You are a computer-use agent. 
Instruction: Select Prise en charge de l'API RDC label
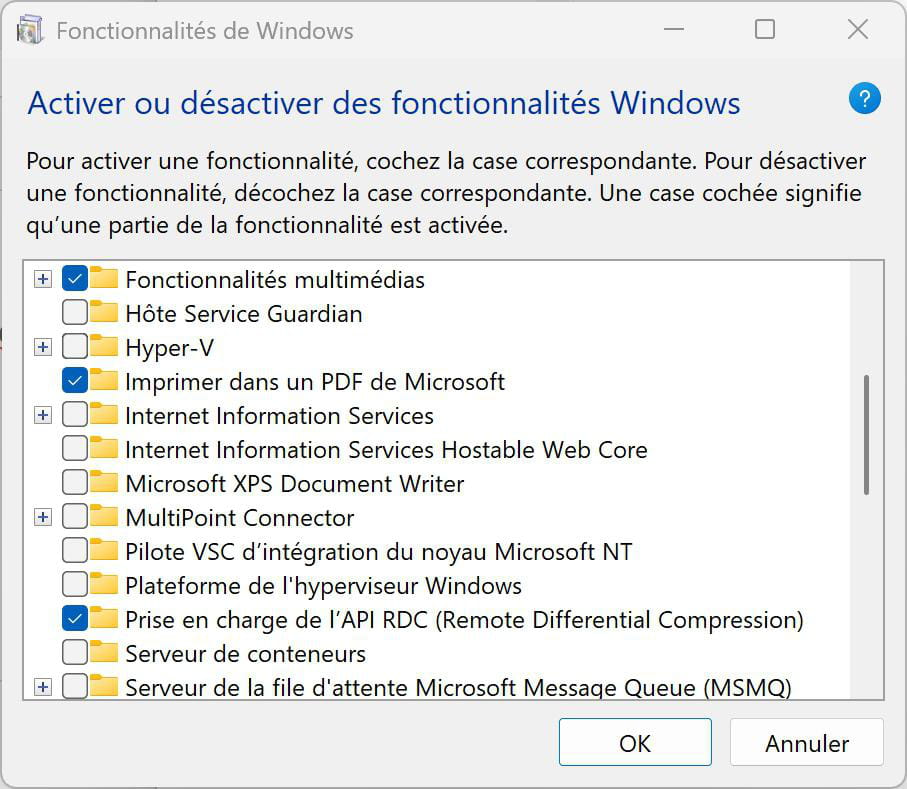pyautogui.click(x=464, y=620)
